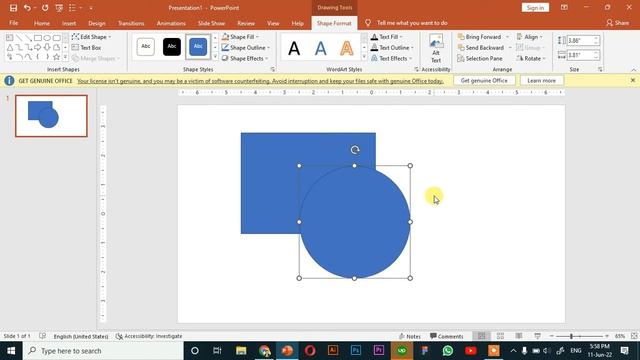Open the Slide Show ribbon tab

211,23
